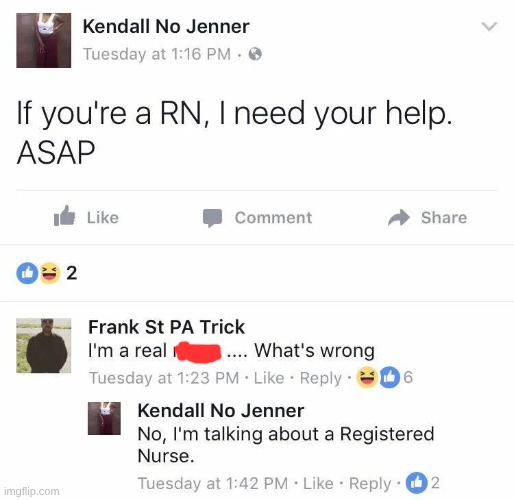The width and height of the screenshot is (514, 500).
Task: Click the Comment speech bubble icon
Action: [x=213, y=218]
